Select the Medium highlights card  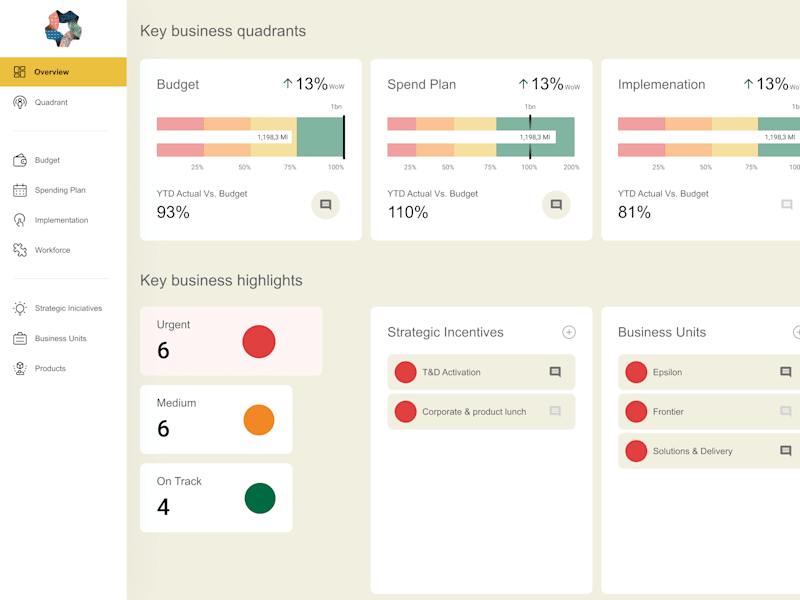pyautogui.click(x=216, y=419)
